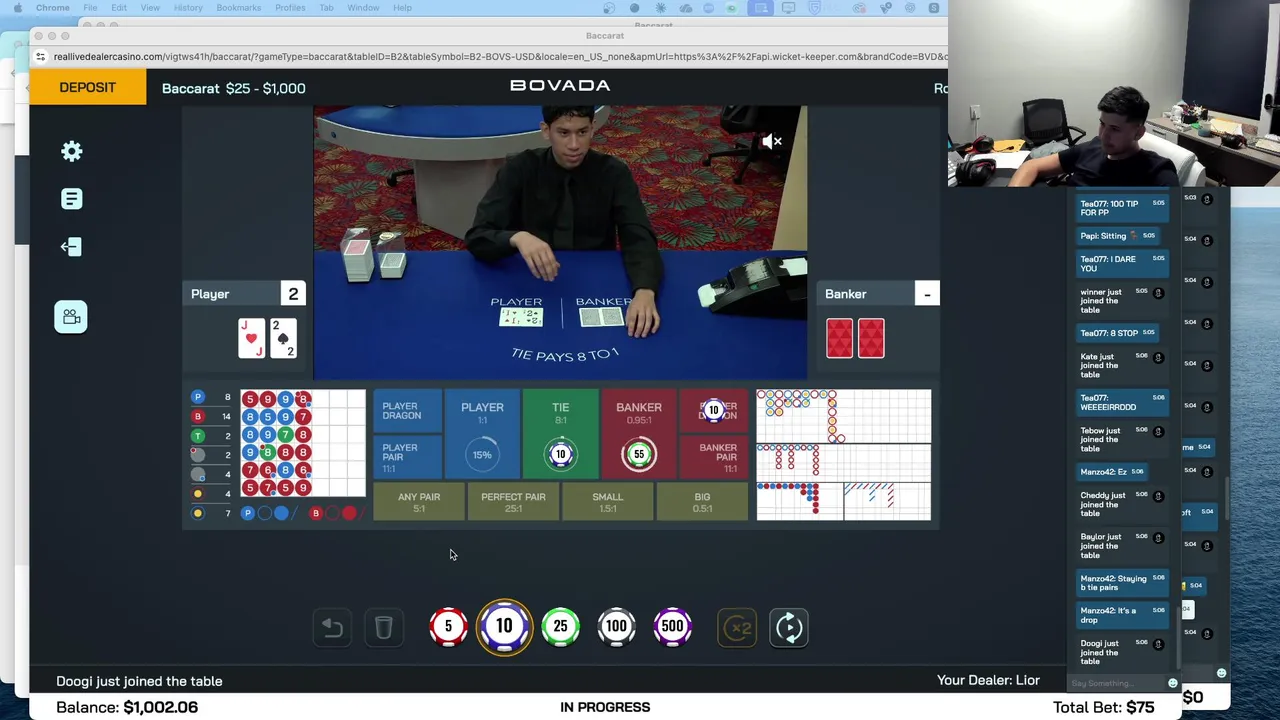Double bets with the x2 button

(x=738, y=627)
